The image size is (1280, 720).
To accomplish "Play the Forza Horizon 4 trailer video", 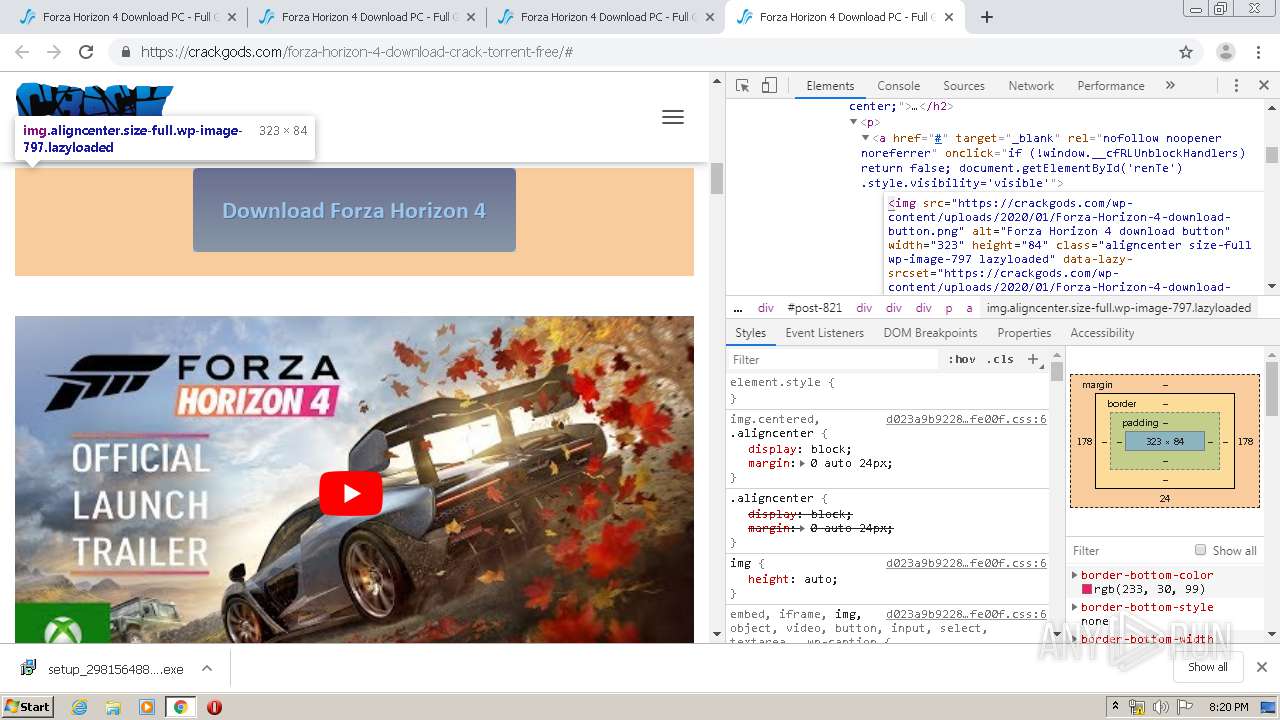I will 351,493.
